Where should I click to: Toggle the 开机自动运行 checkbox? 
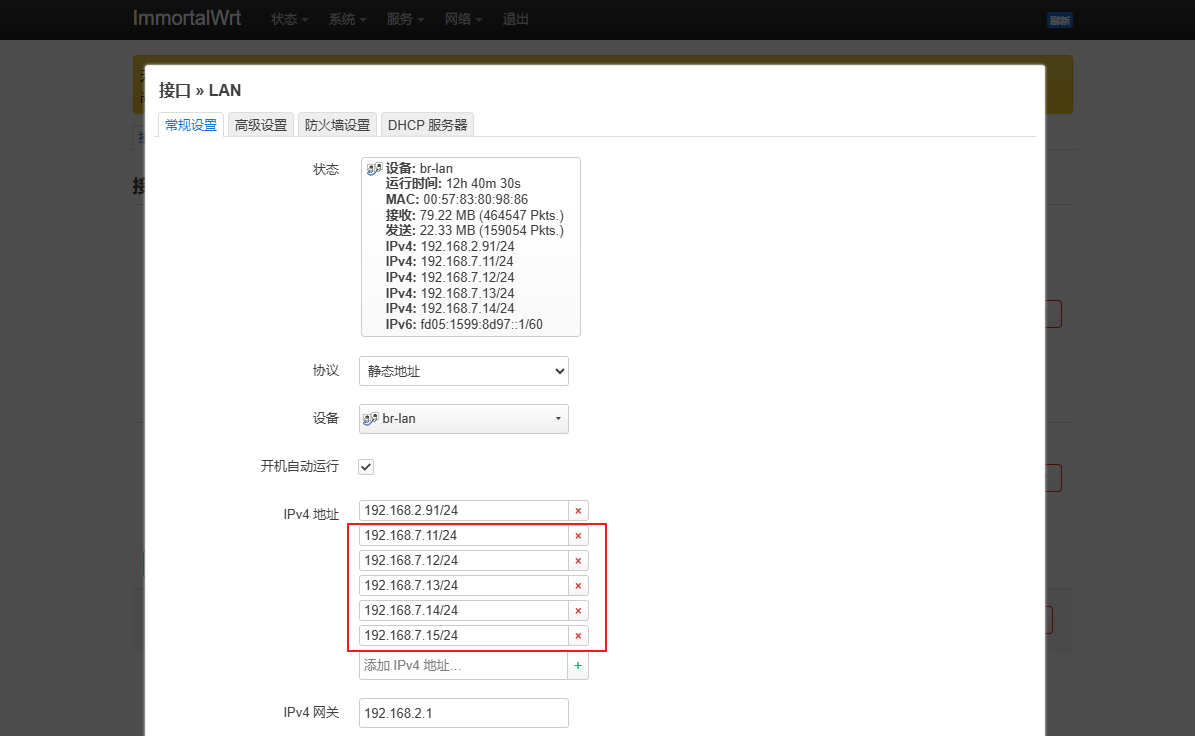pyautogui.click(x=366, y=467)
